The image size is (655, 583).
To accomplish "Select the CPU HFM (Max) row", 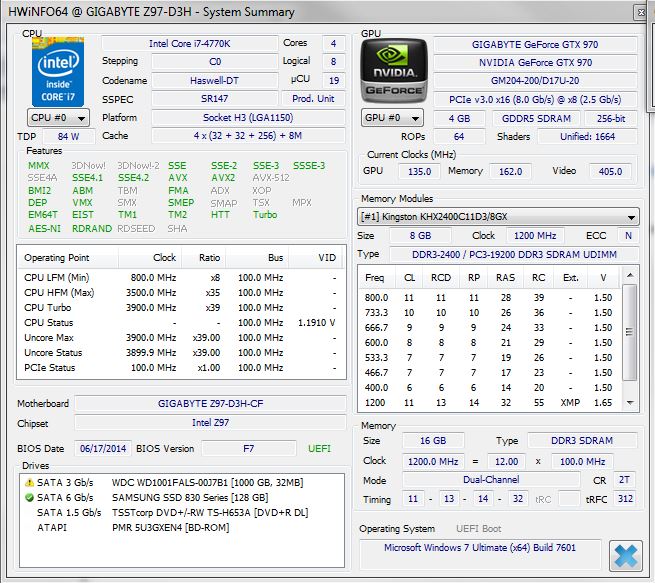I will coord(181,293).
